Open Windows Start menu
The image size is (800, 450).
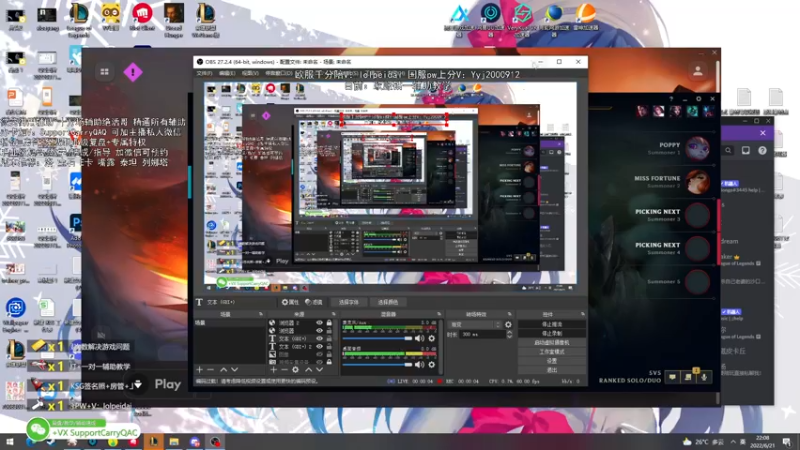click(x=10, y=442)
